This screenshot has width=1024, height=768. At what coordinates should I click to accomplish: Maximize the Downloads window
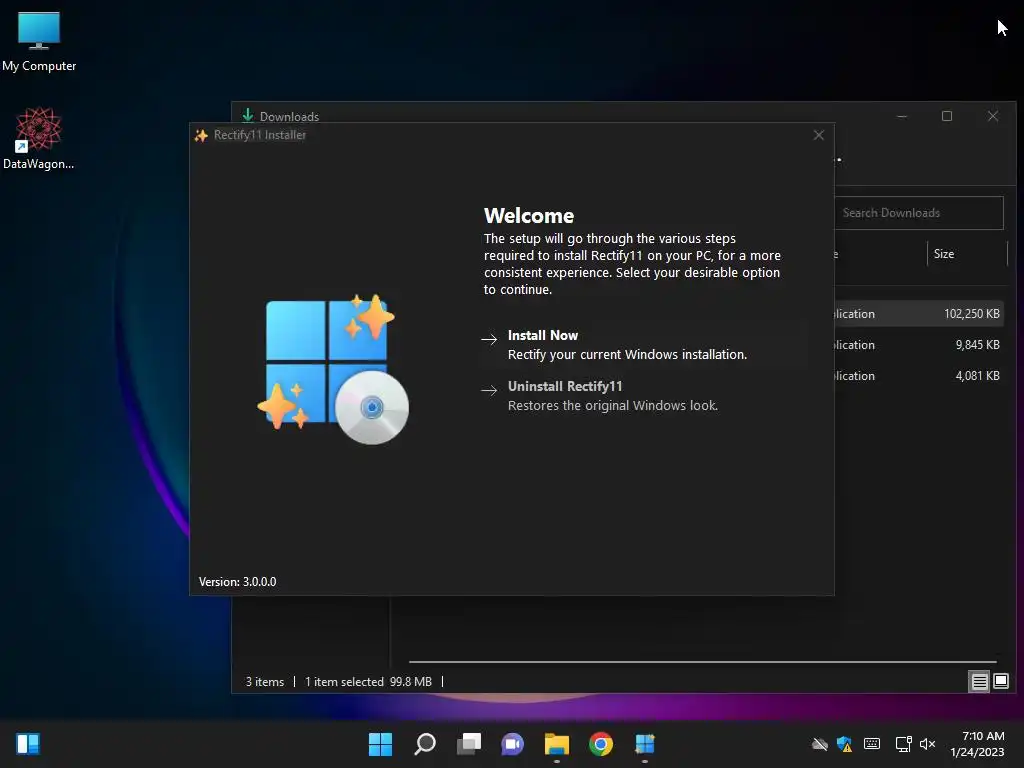[x=947, y=116]
